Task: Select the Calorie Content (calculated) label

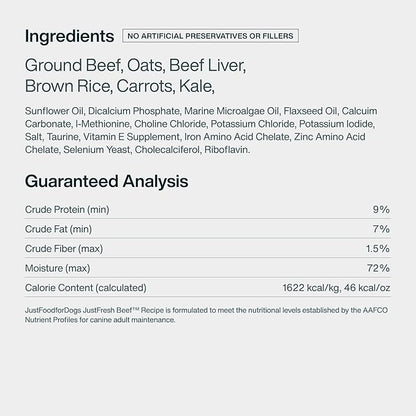Action: (86, 288)
